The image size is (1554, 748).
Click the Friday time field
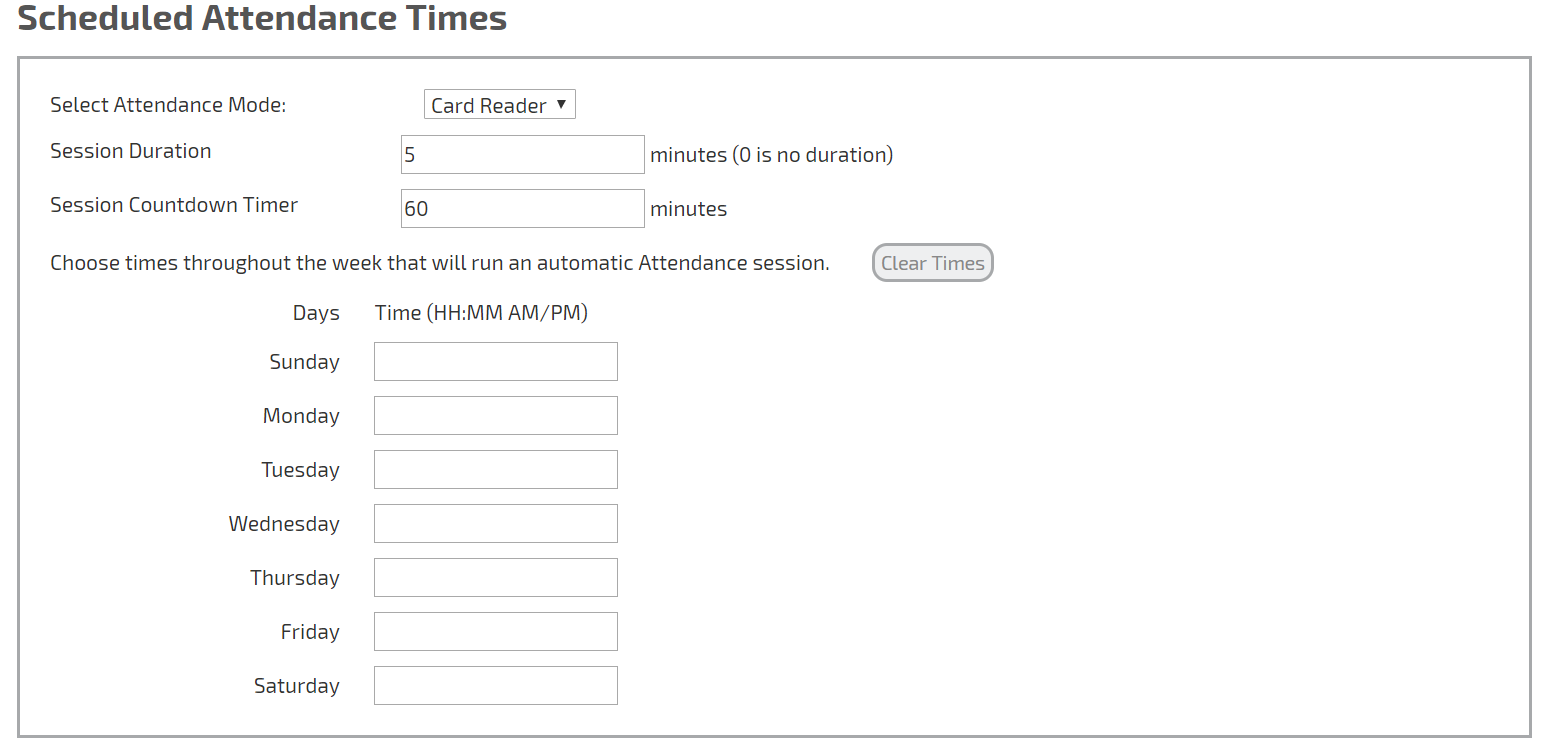point(495,632)
